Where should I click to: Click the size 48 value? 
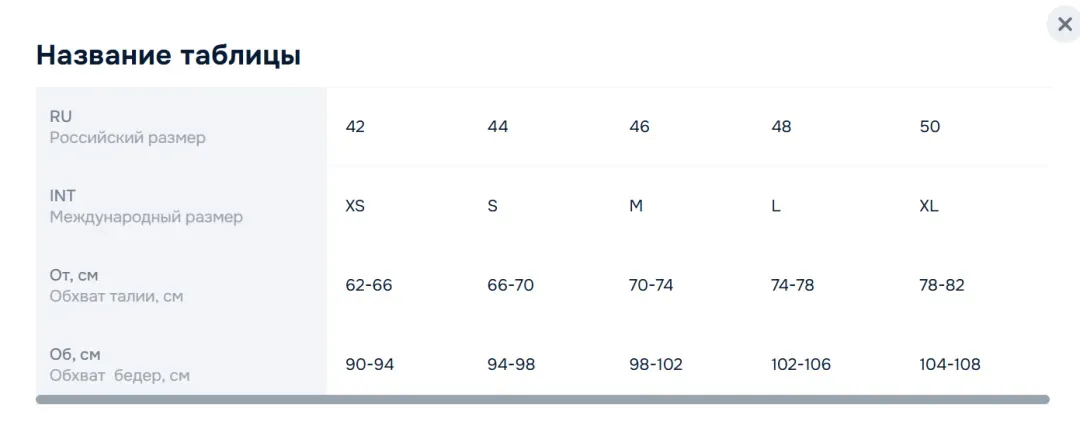[782, 127]
